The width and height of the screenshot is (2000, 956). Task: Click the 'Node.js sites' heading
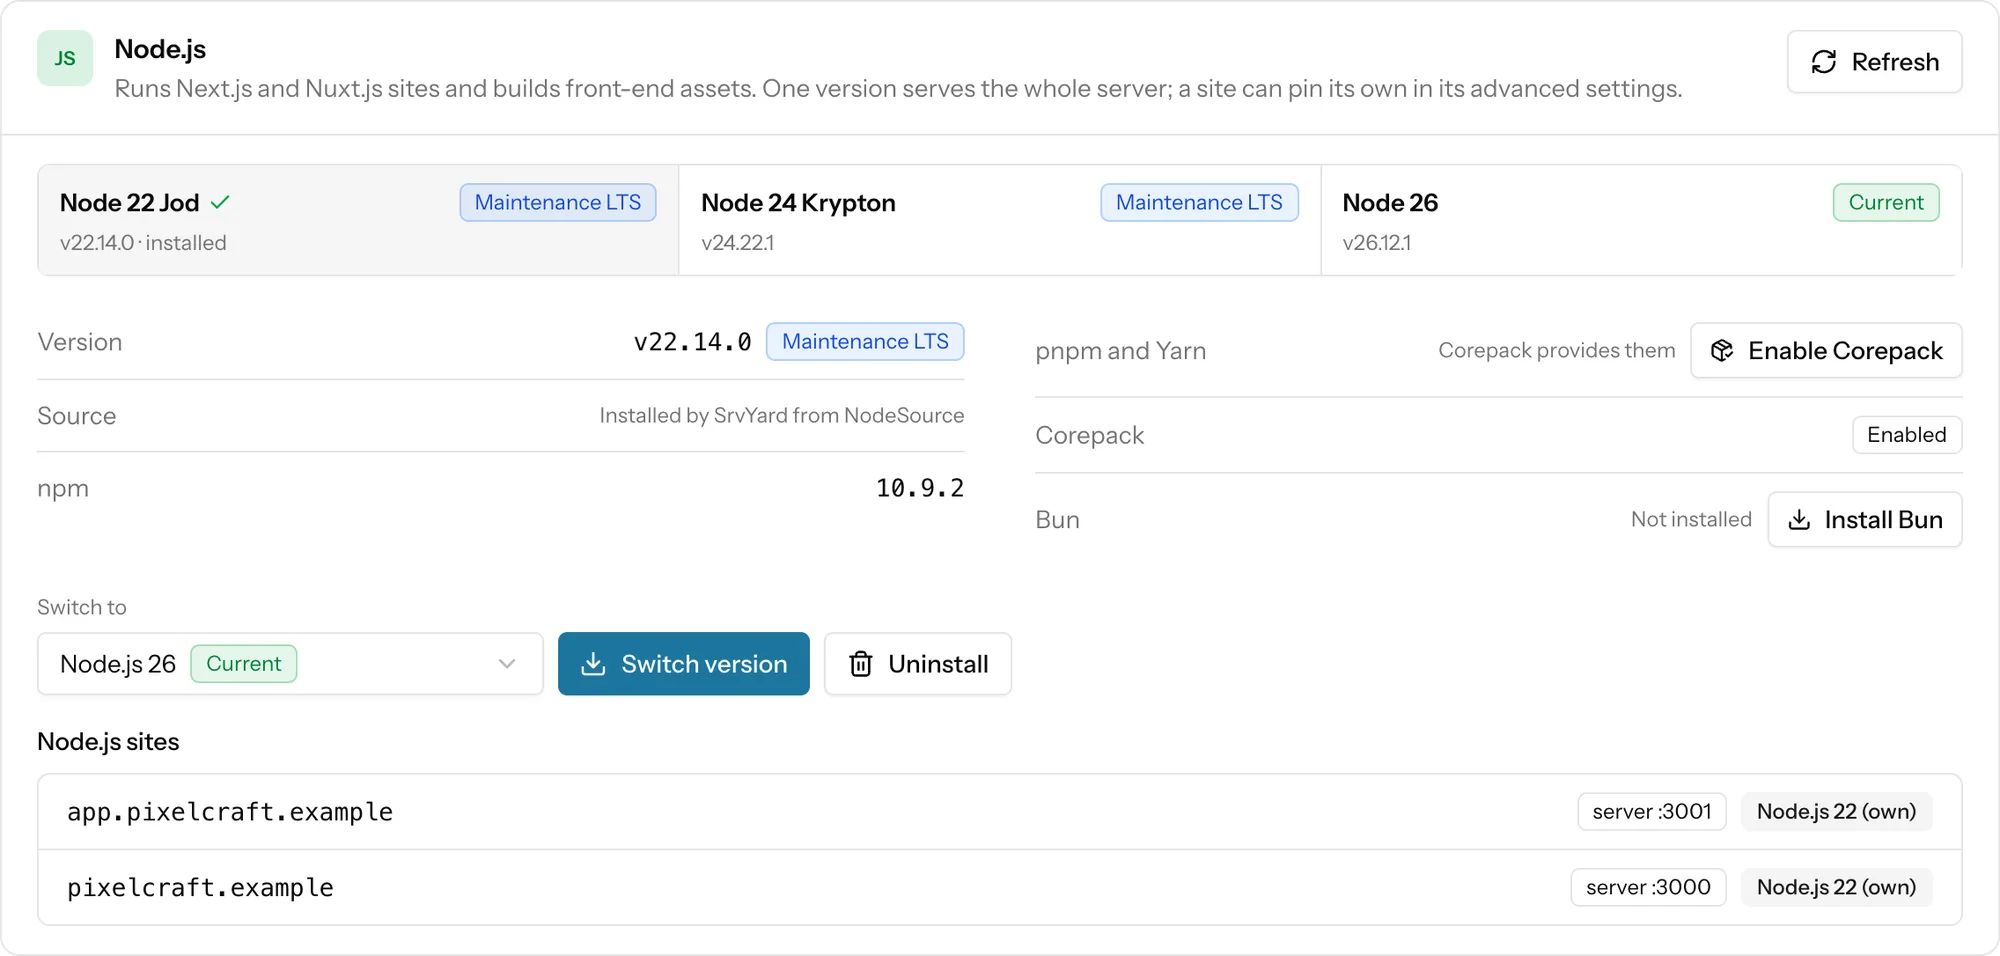coord(108,742)
